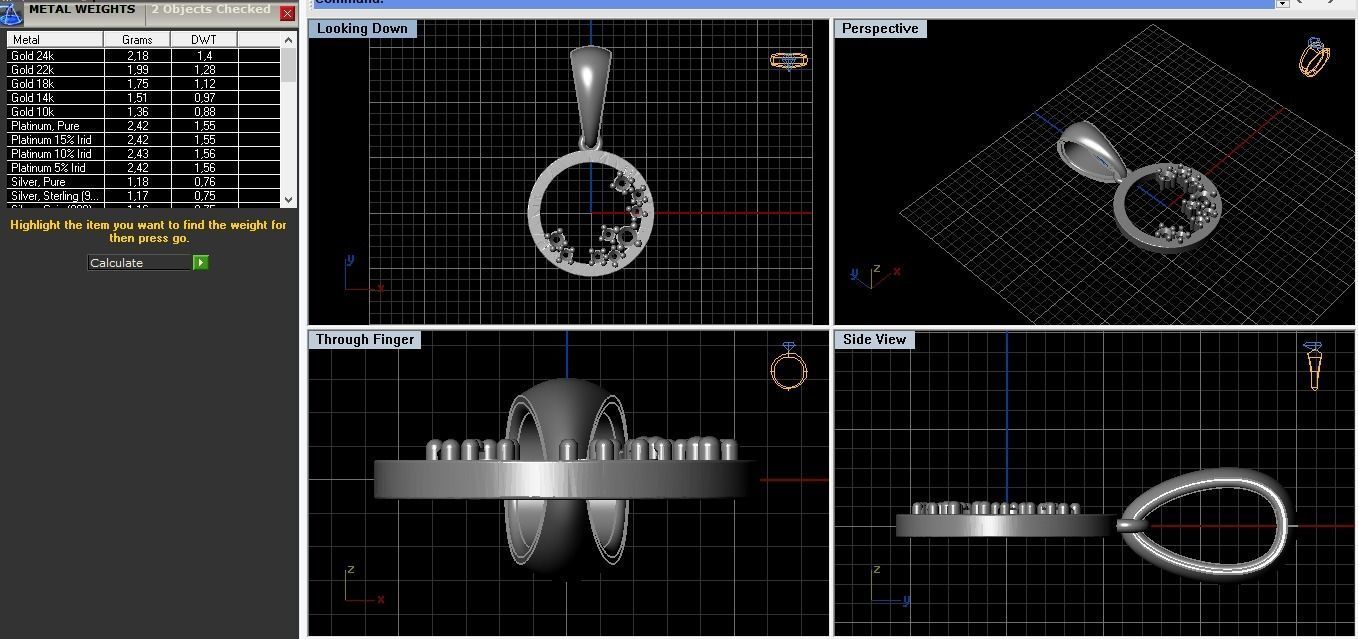Image resolution: width=1358 pixels, height=639 pixels.
Task: Select the Gold 24k row
Action: pos(144,56)
